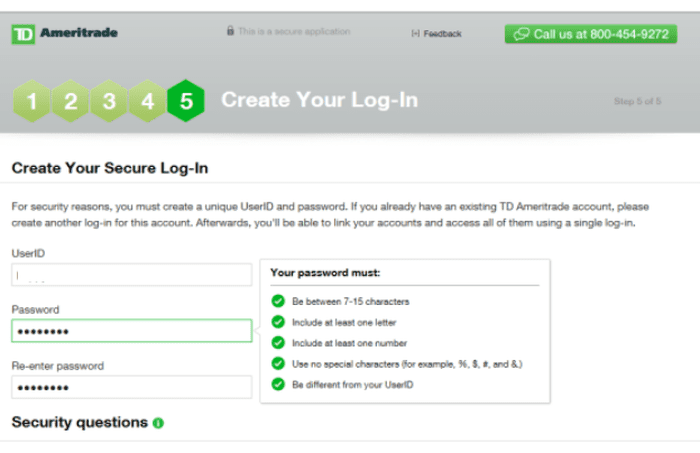Go to step 4 hexagon
This screenshot has width=700, height=453.
tap(148, 101)
